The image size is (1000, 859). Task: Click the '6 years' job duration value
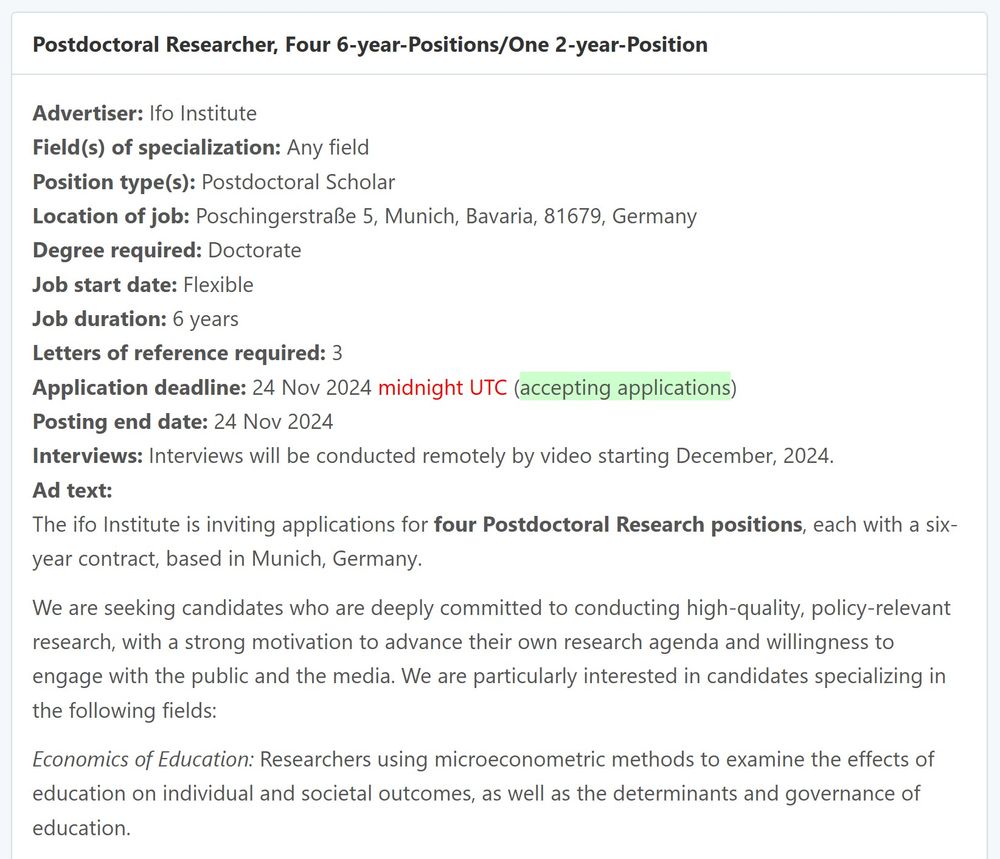(x=205, y=319)
